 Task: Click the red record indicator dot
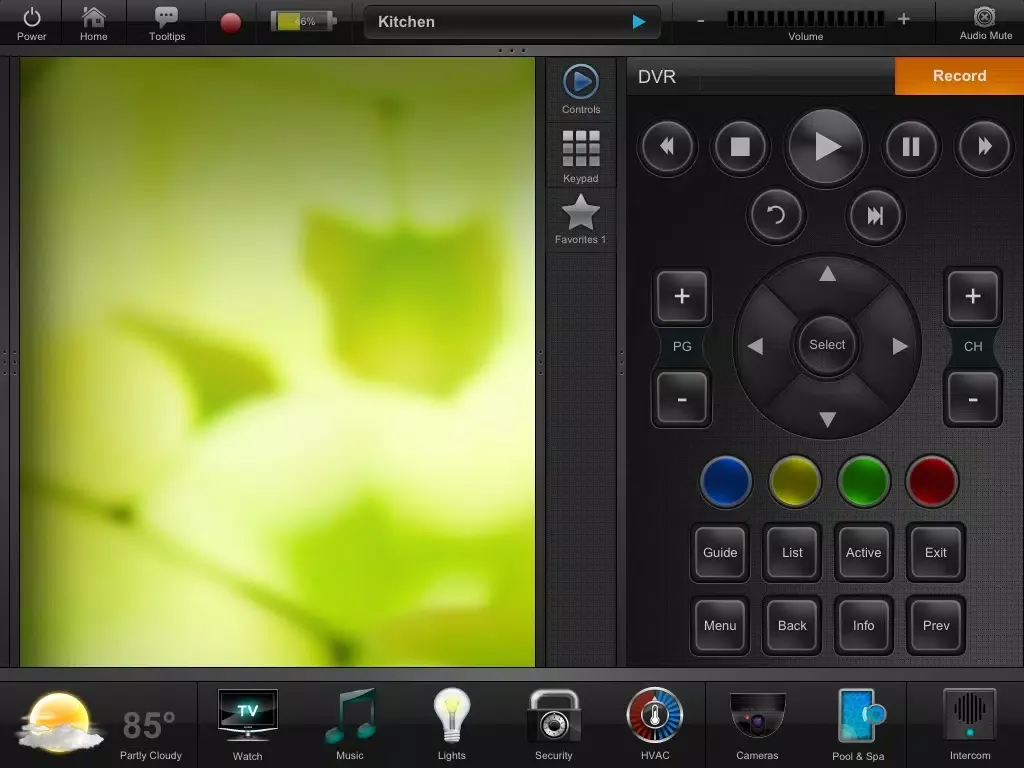231,22
